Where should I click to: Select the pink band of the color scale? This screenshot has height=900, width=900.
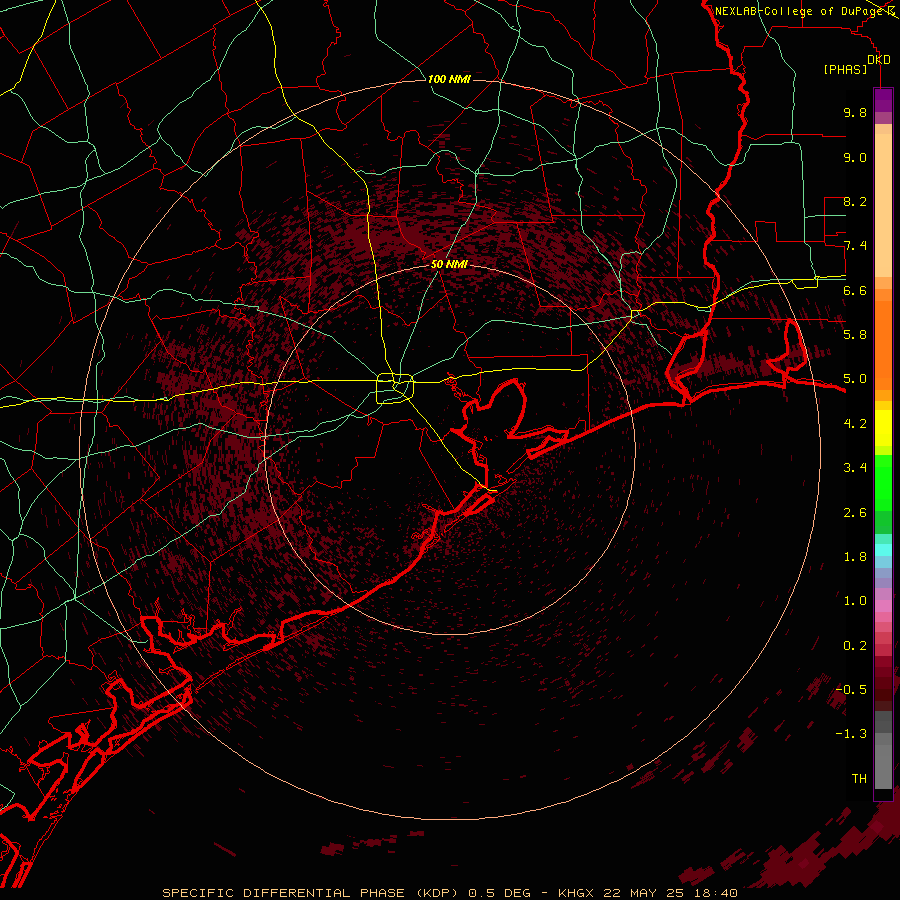883,606
